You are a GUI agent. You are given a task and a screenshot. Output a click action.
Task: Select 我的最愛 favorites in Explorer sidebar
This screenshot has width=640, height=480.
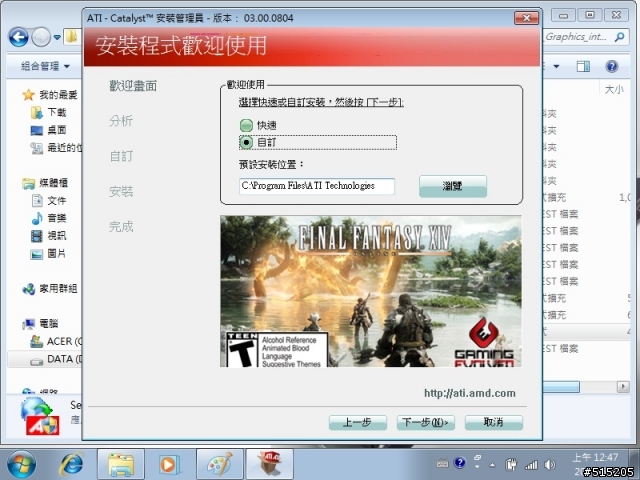pyautogui.click(x=50, y=95)
